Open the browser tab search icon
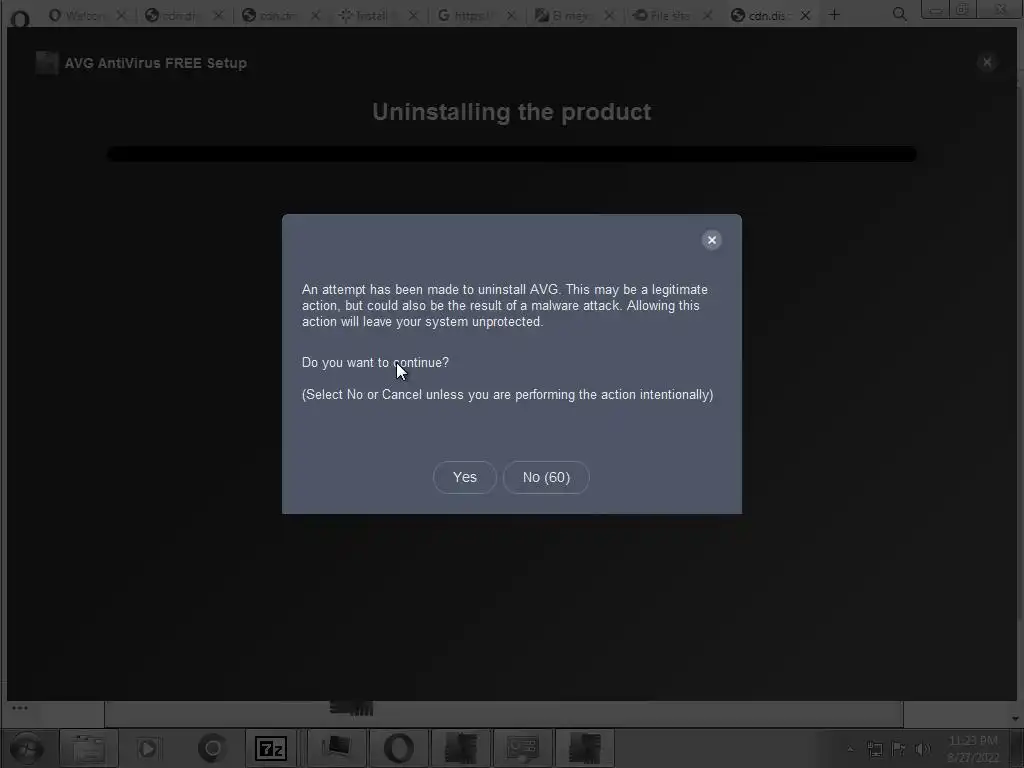The height and width of the screenshot is (768, 1024). (x=899, y=14)
